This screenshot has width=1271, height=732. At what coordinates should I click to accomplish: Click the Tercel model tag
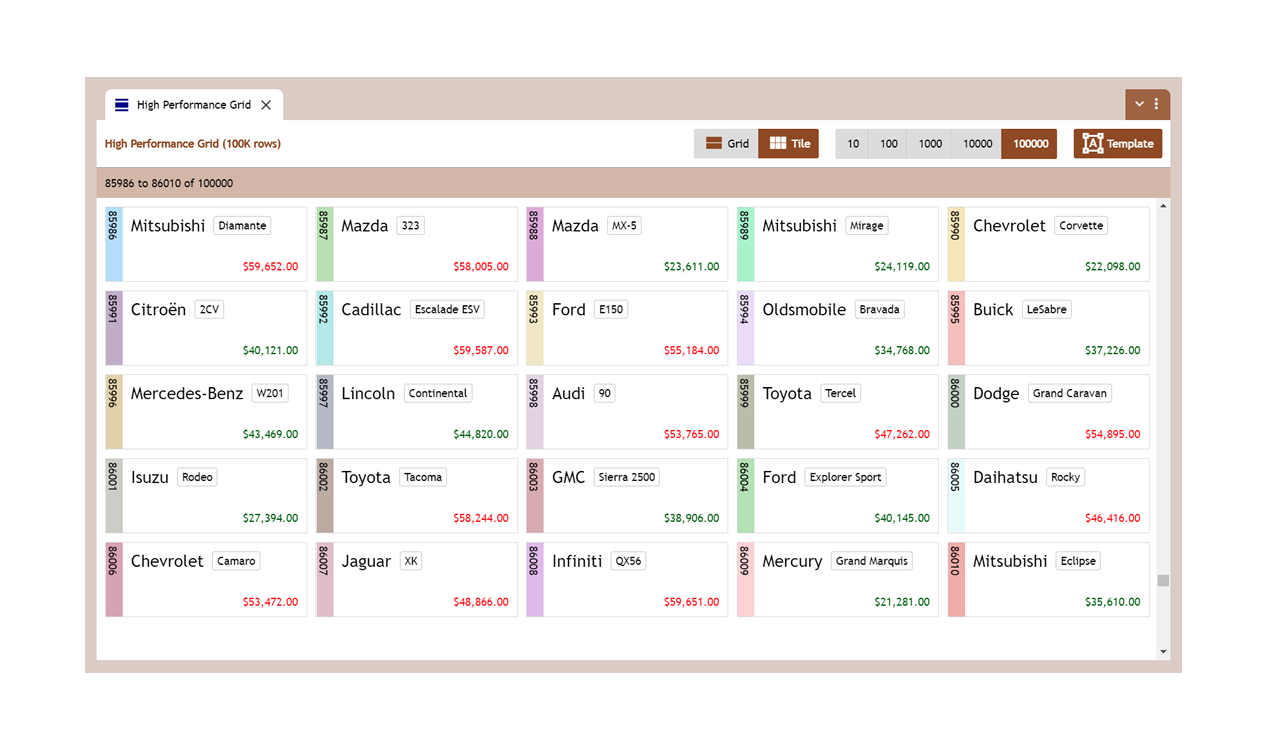pyautogui.click(x=841, y=394)
